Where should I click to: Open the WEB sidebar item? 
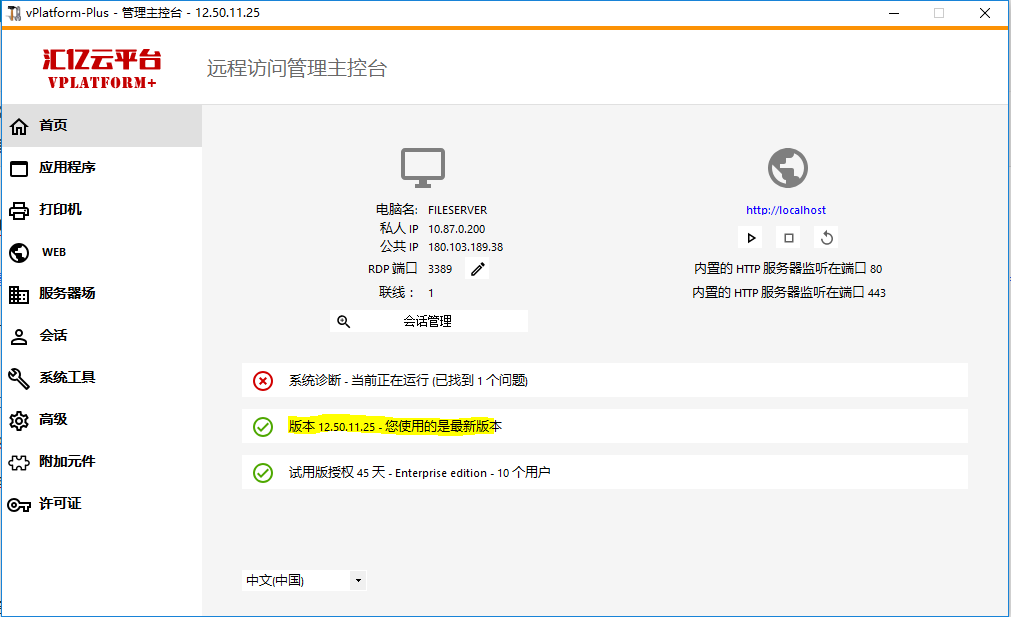click(x=53, y=252)
